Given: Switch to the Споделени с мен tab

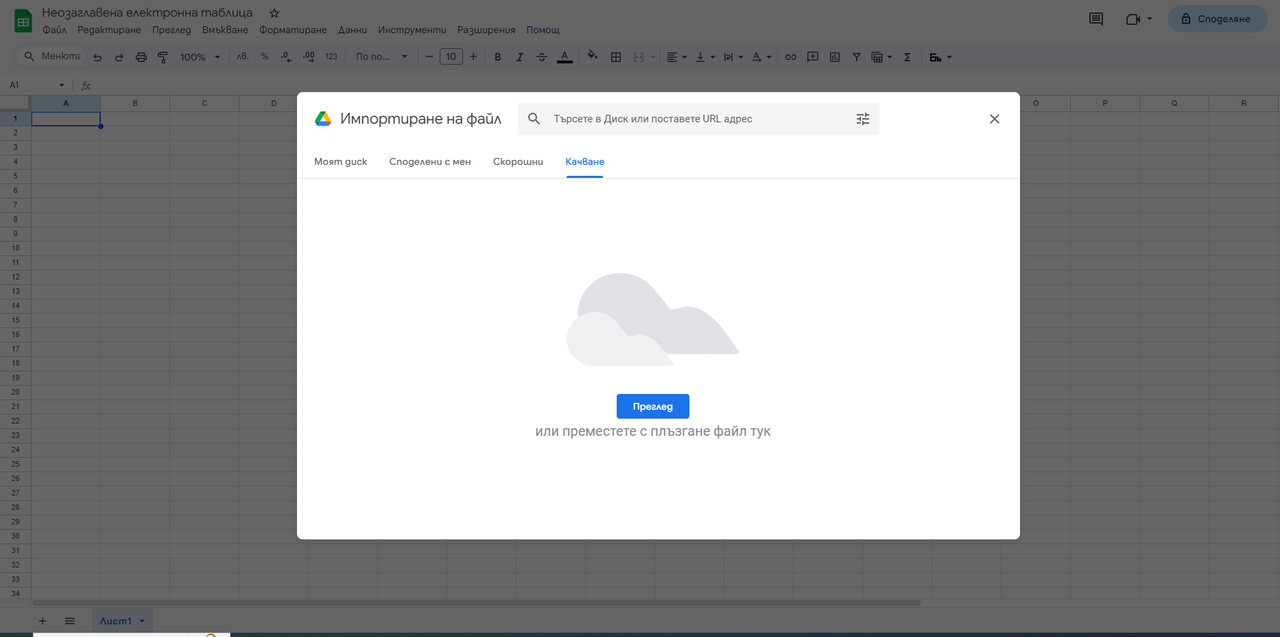Looking at the screenshot, I should coord(430,161).
